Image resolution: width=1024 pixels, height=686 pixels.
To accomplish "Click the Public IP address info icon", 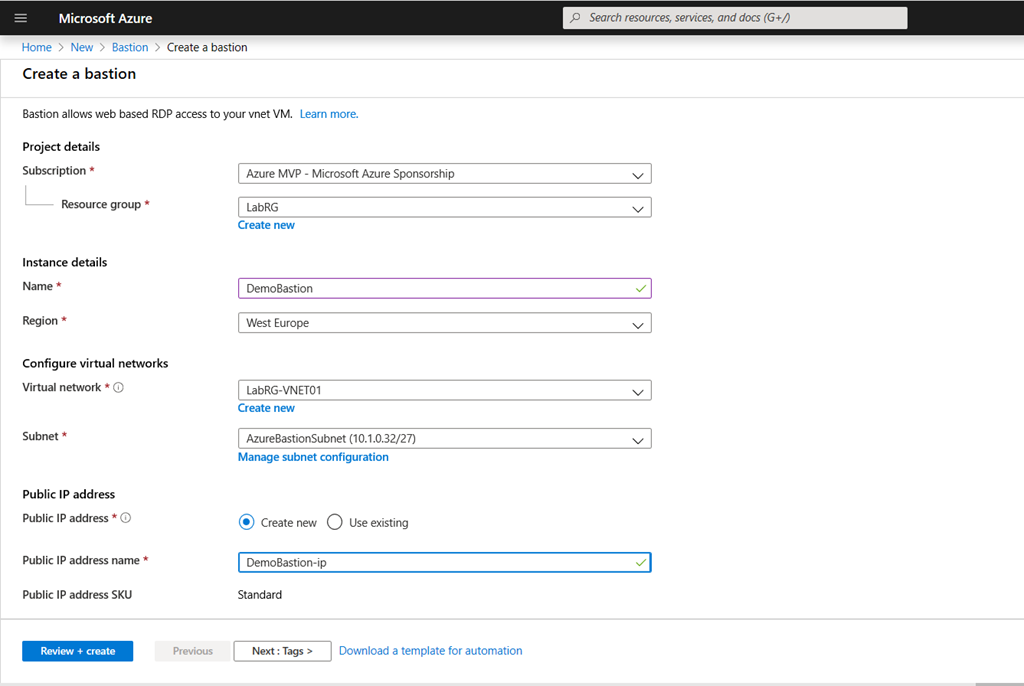I will point(126,518).
